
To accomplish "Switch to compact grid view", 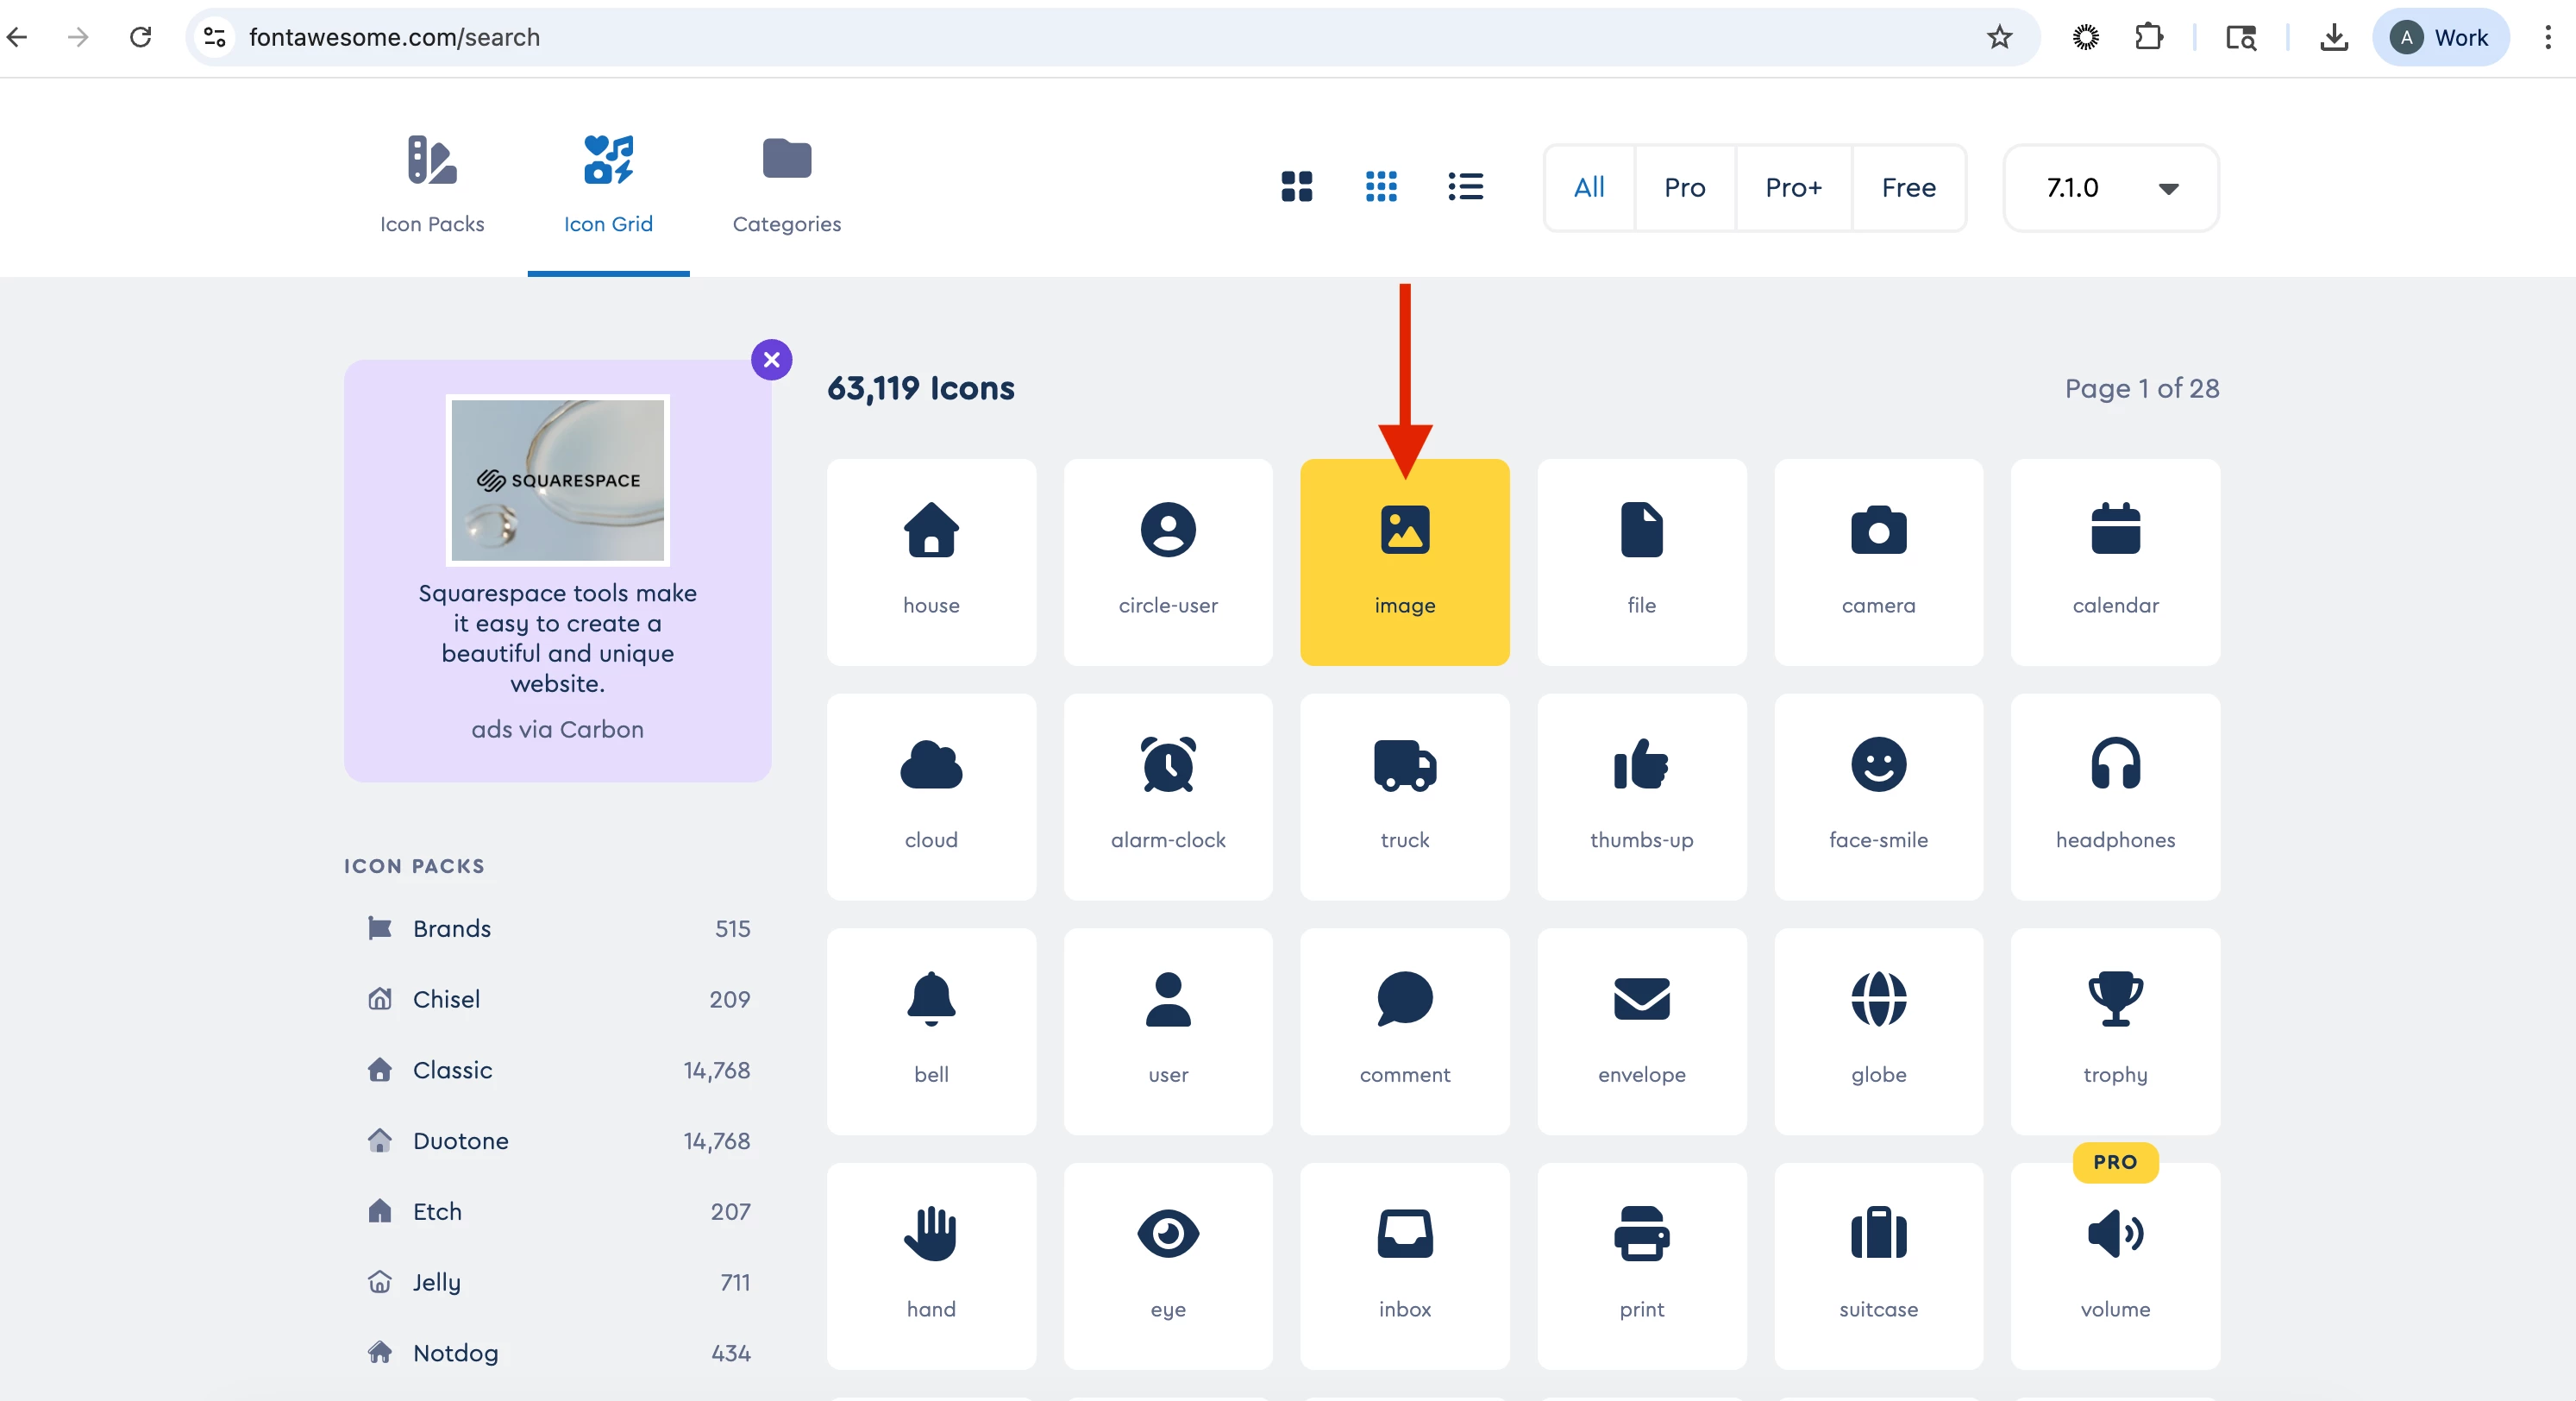I will 1381,187.
